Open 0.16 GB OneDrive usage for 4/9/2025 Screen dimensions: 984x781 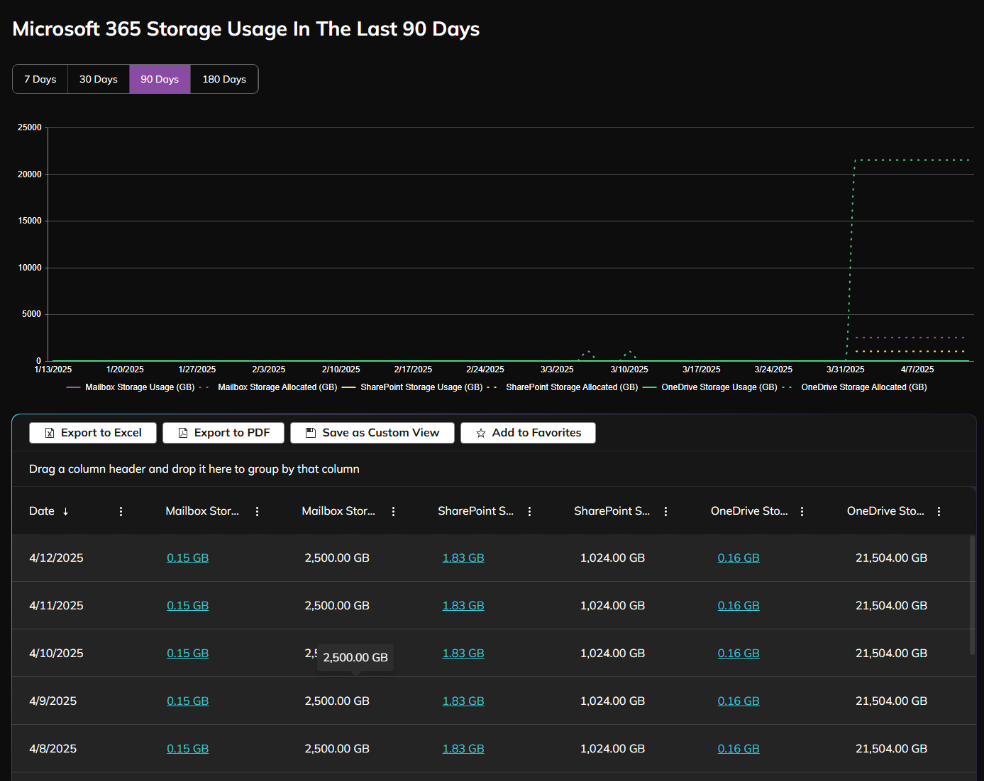click(739, 701)
